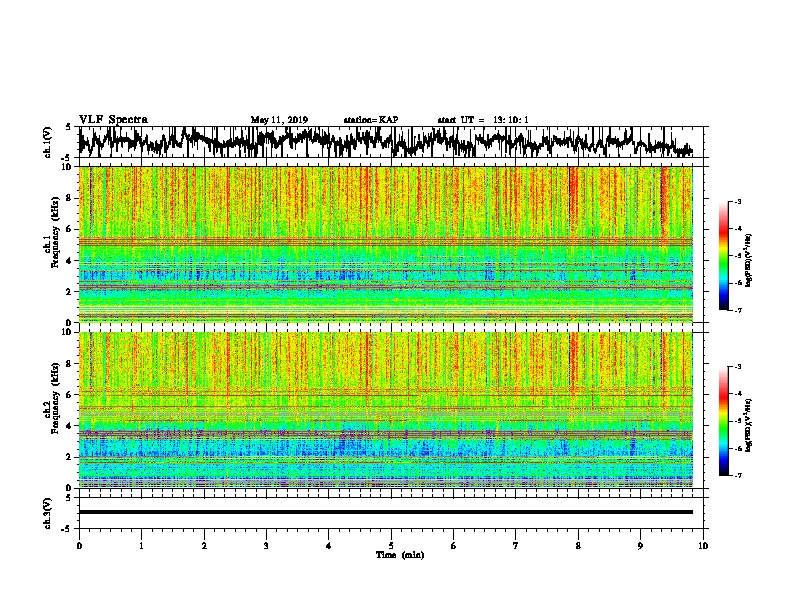The width and height of the screenshot is (792, 612).
Task: Click the ch.1 "Frequency (kHz)" axis label
Action: (x=55, y=233)
